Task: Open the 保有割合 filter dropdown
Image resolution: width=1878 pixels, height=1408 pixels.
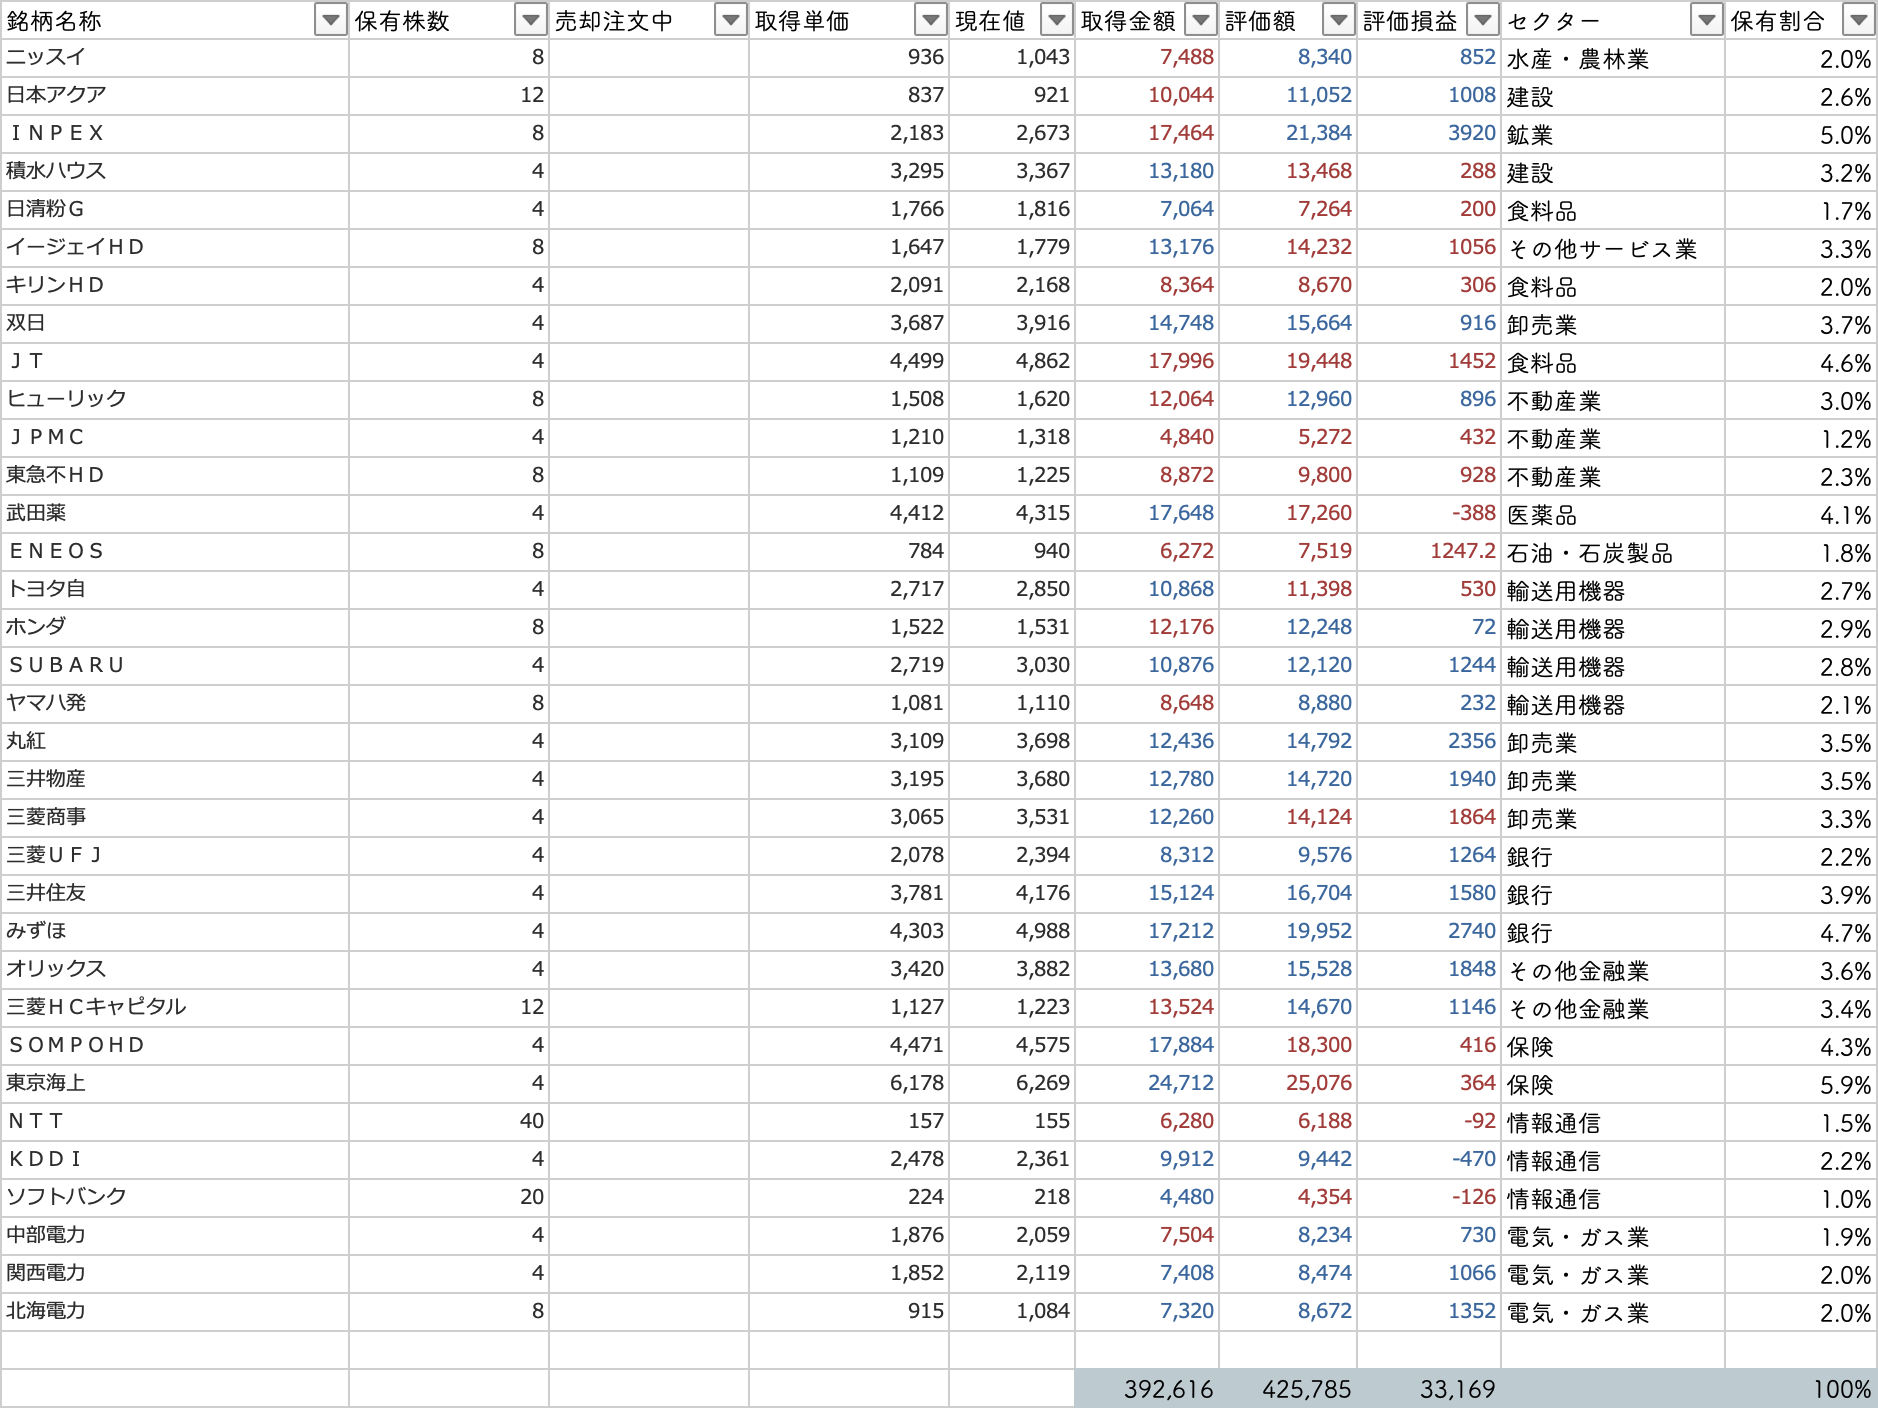Action: (1858, 20)
